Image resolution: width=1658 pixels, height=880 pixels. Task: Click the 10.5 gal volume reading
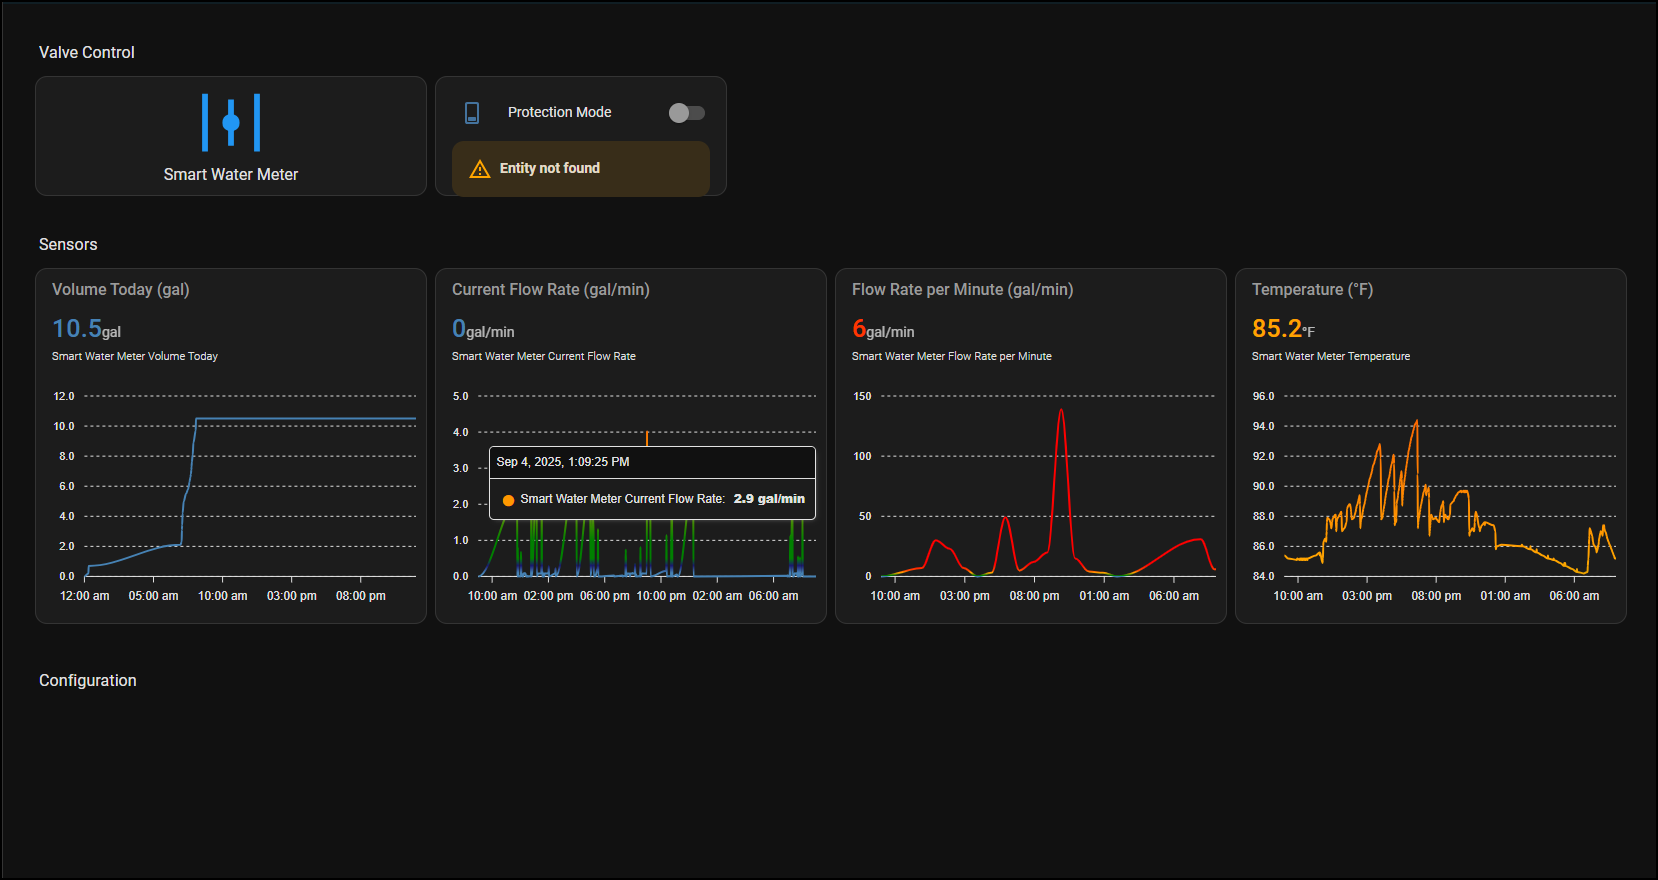tap(86, 329)
